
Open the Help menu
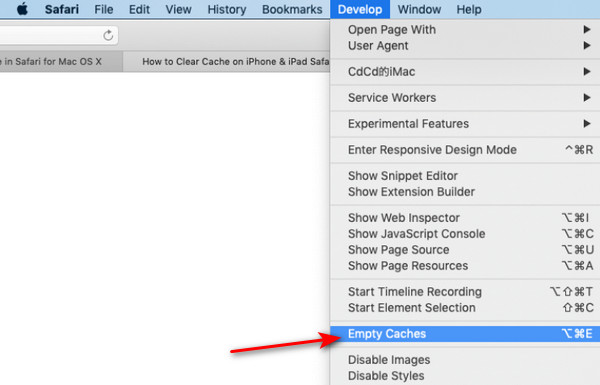(x=469, y=9)
